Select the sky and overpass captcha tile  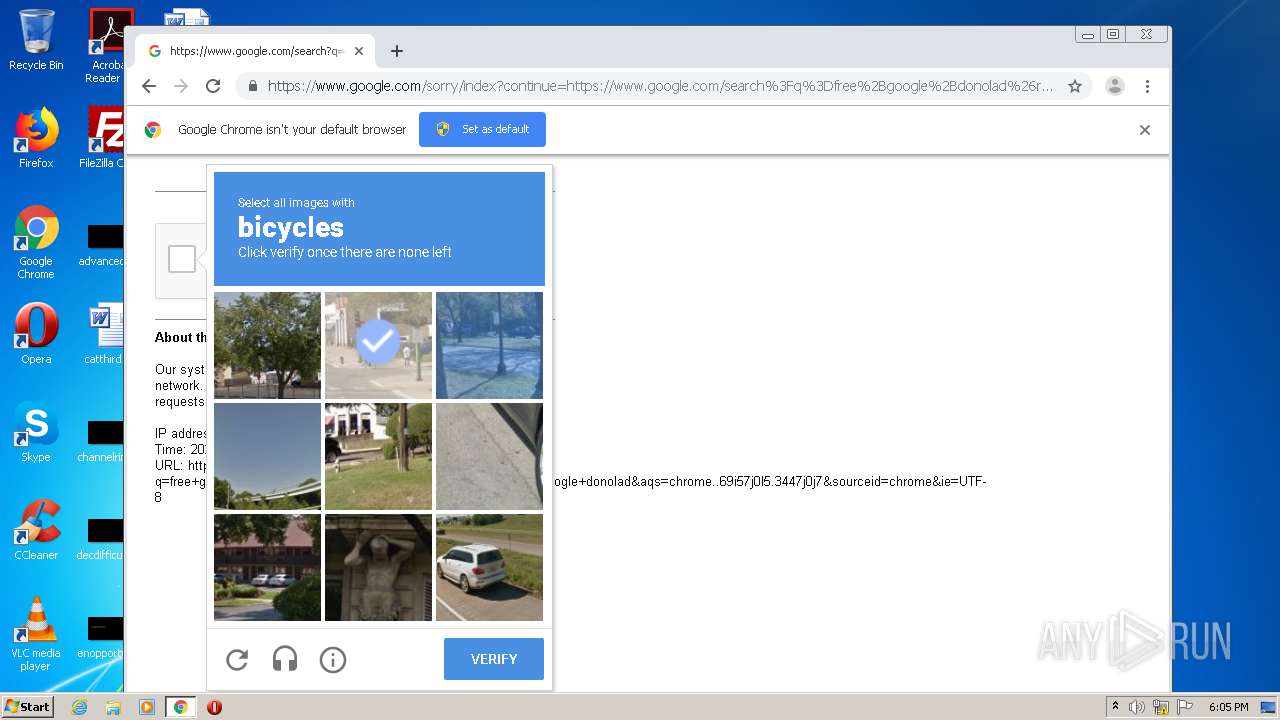pyautogui.click(x=267, y=456)
